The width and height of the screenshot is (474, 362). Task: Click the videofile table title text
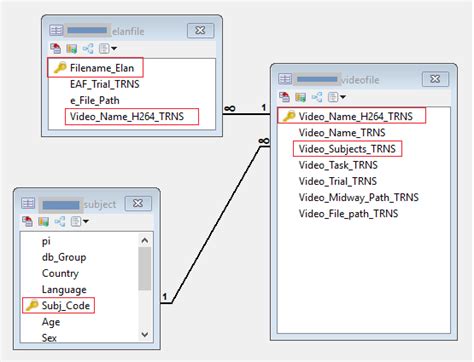pos(360,80)
